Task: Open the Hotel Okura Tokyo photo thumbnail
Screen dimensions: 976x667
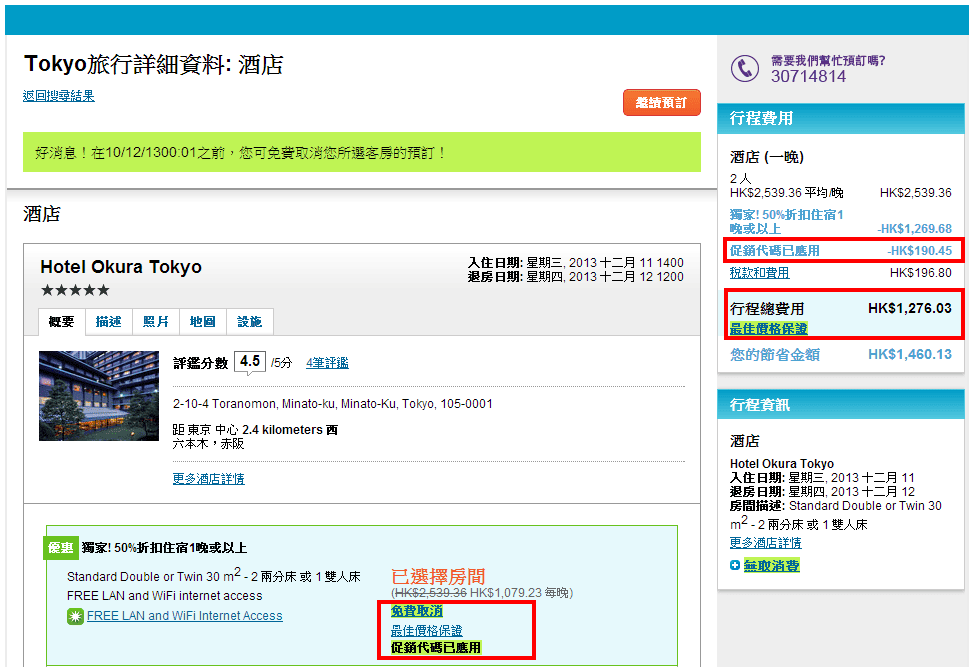Action: point(98,396)
